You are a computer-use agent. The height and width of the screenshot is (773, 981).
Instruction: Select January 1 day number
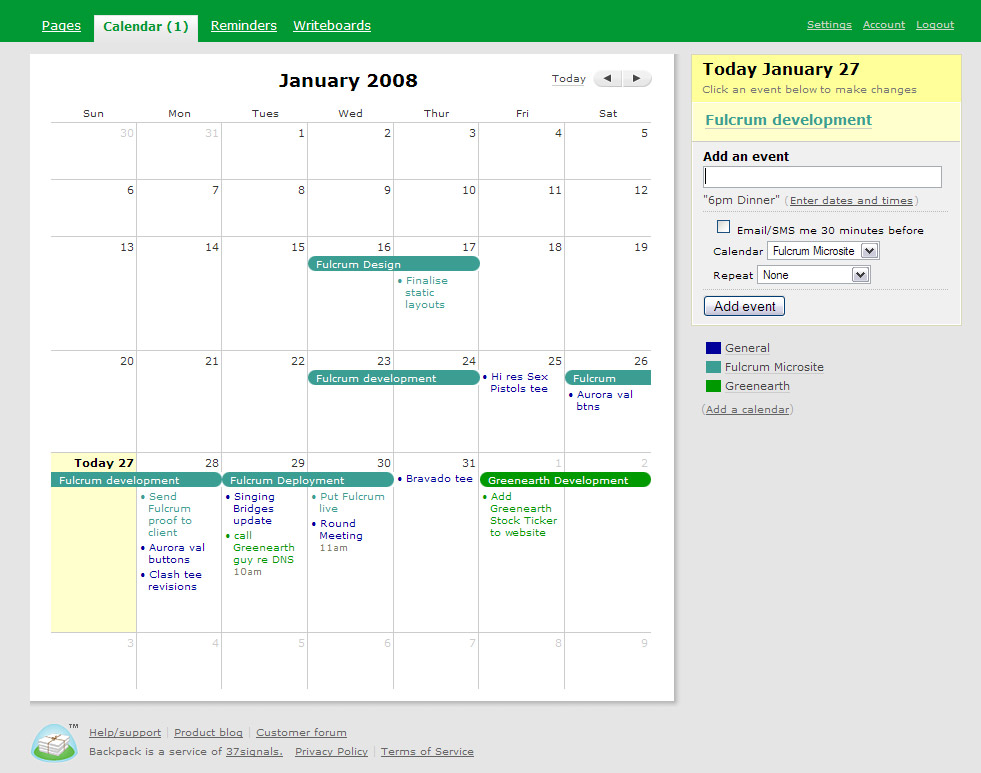click(302, 133)
